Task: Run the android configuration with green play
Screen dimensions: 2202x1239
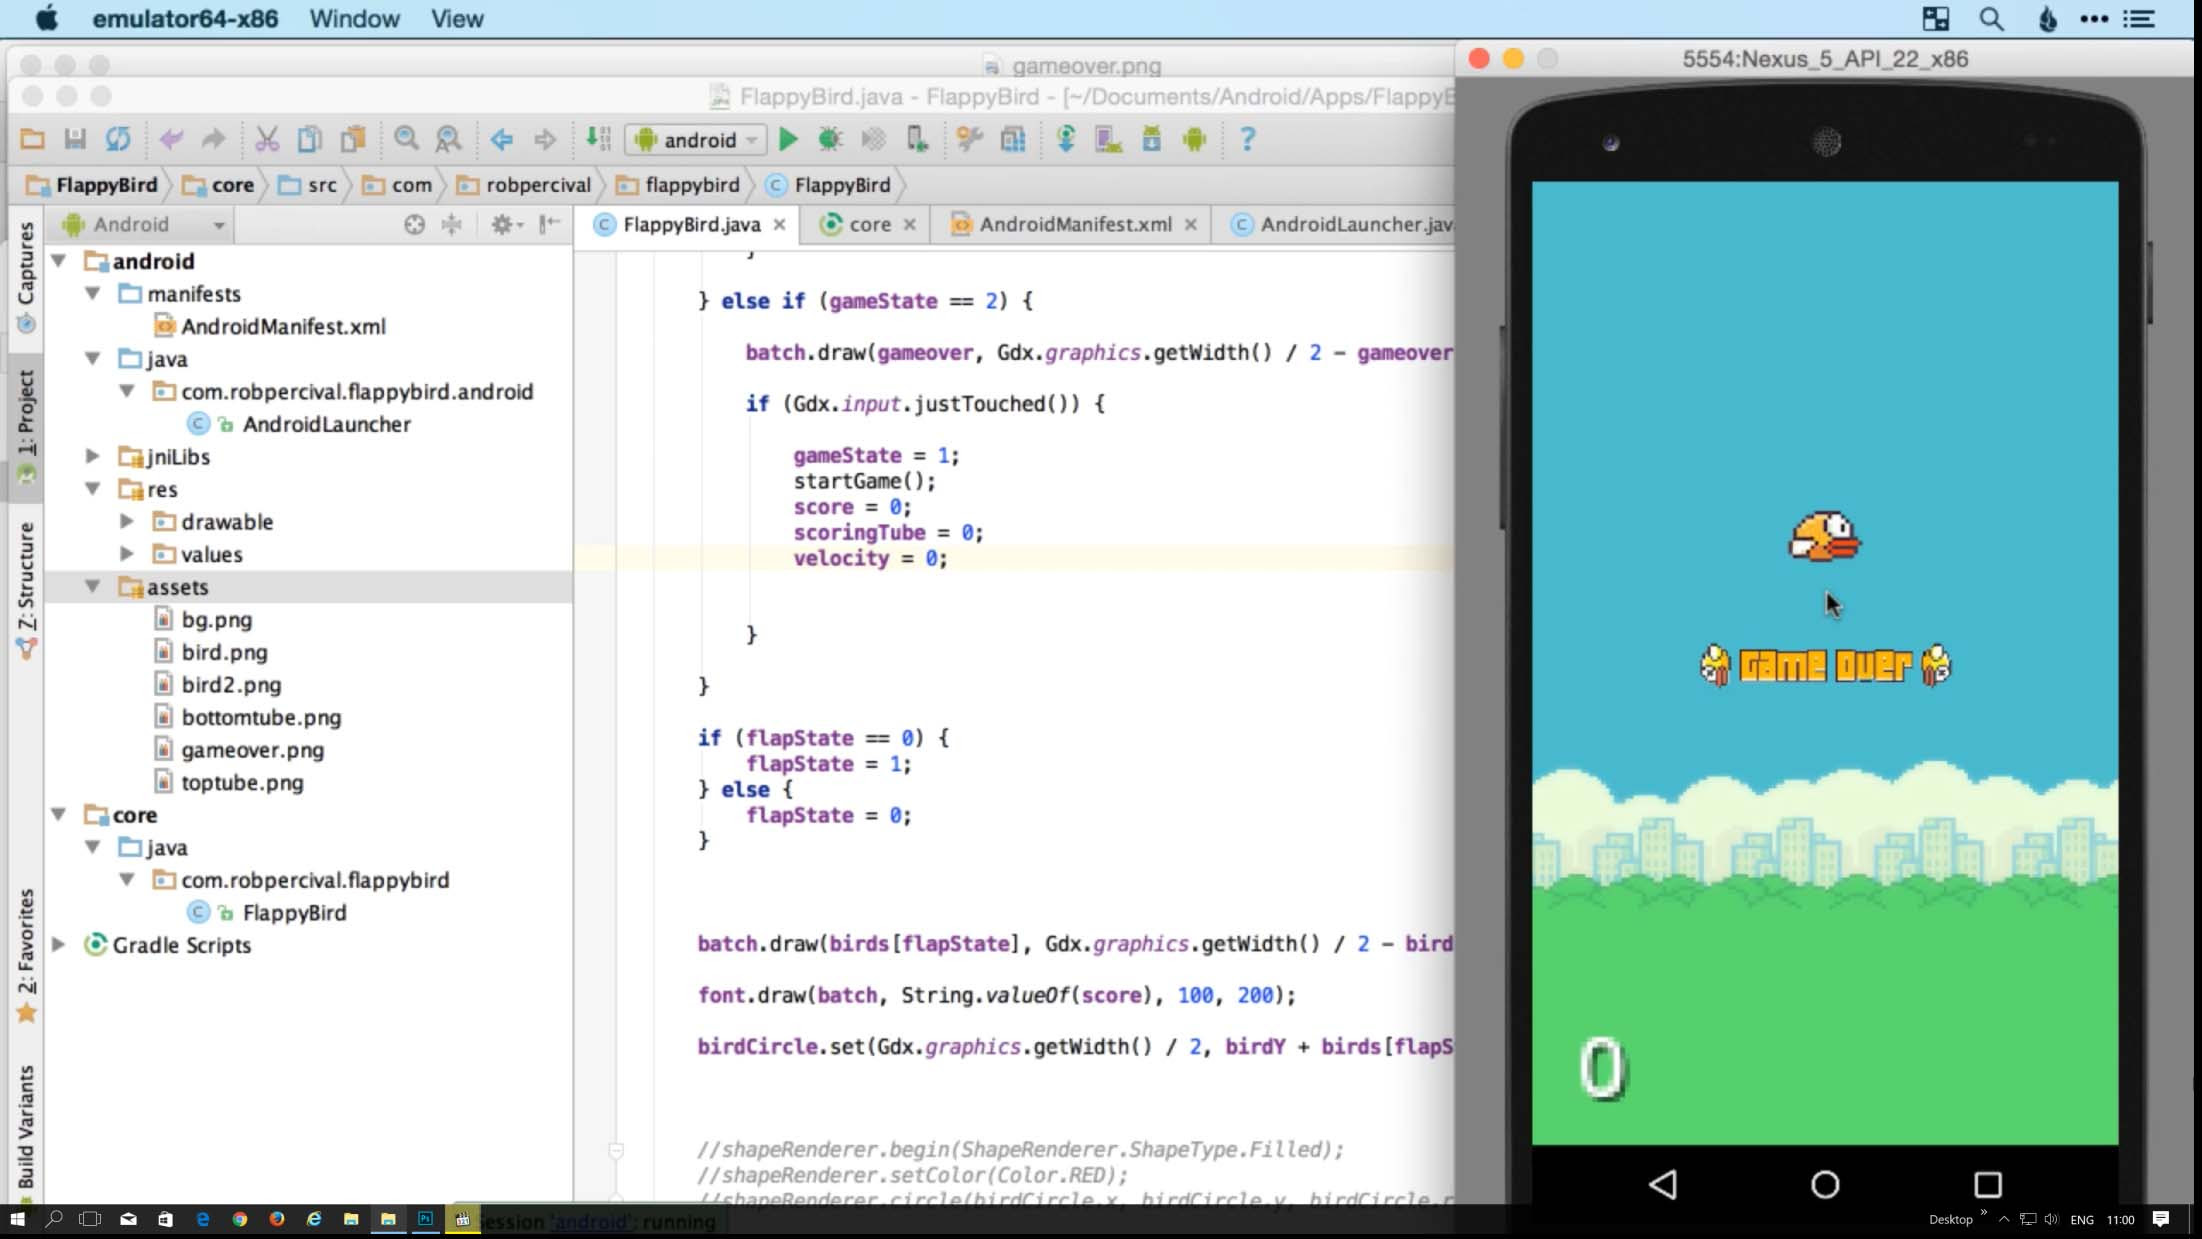Action: coord(788,139)
